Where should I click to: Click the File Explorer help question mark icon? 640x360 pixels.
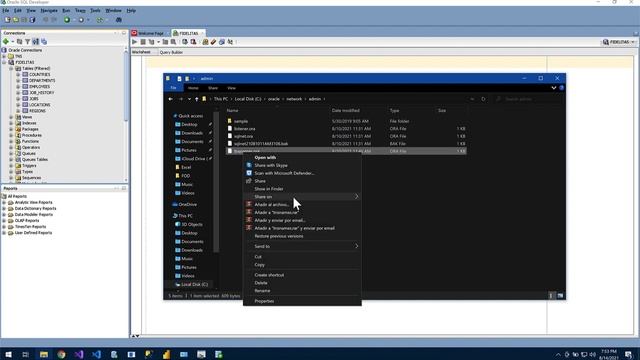562,88
